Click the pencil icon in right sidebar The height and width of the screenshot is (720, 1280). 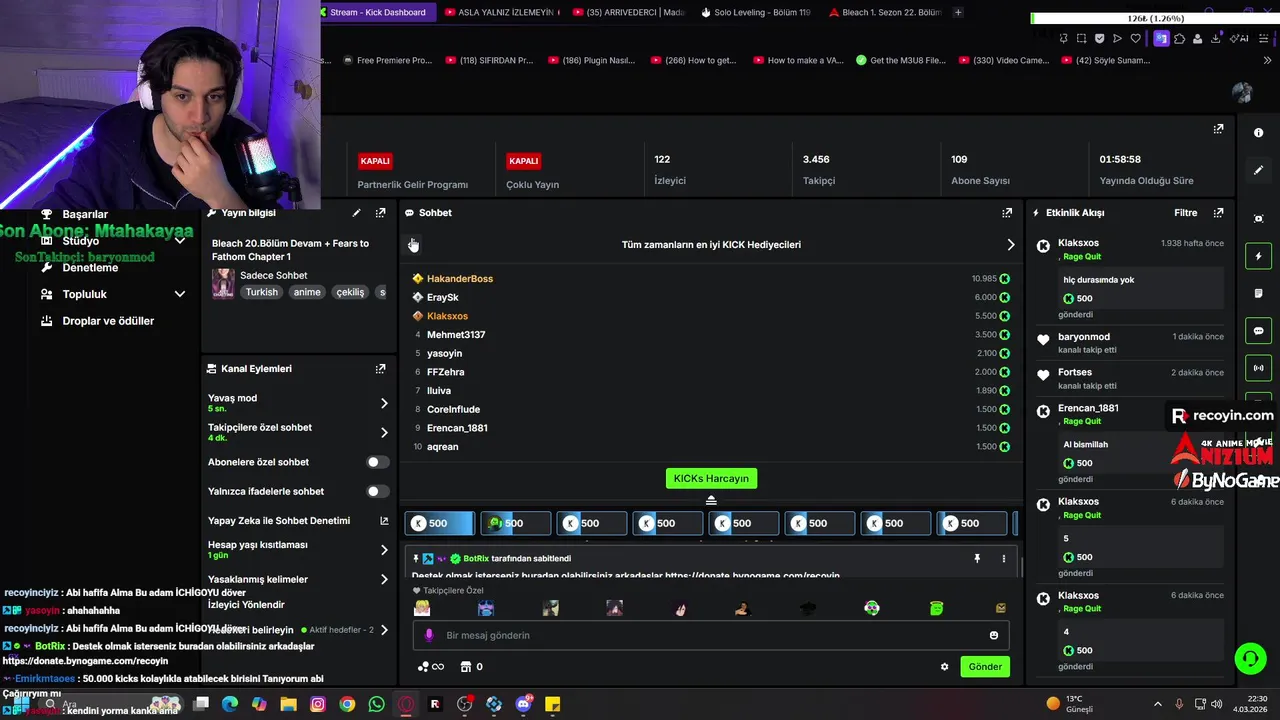[x=1258, y=170]
